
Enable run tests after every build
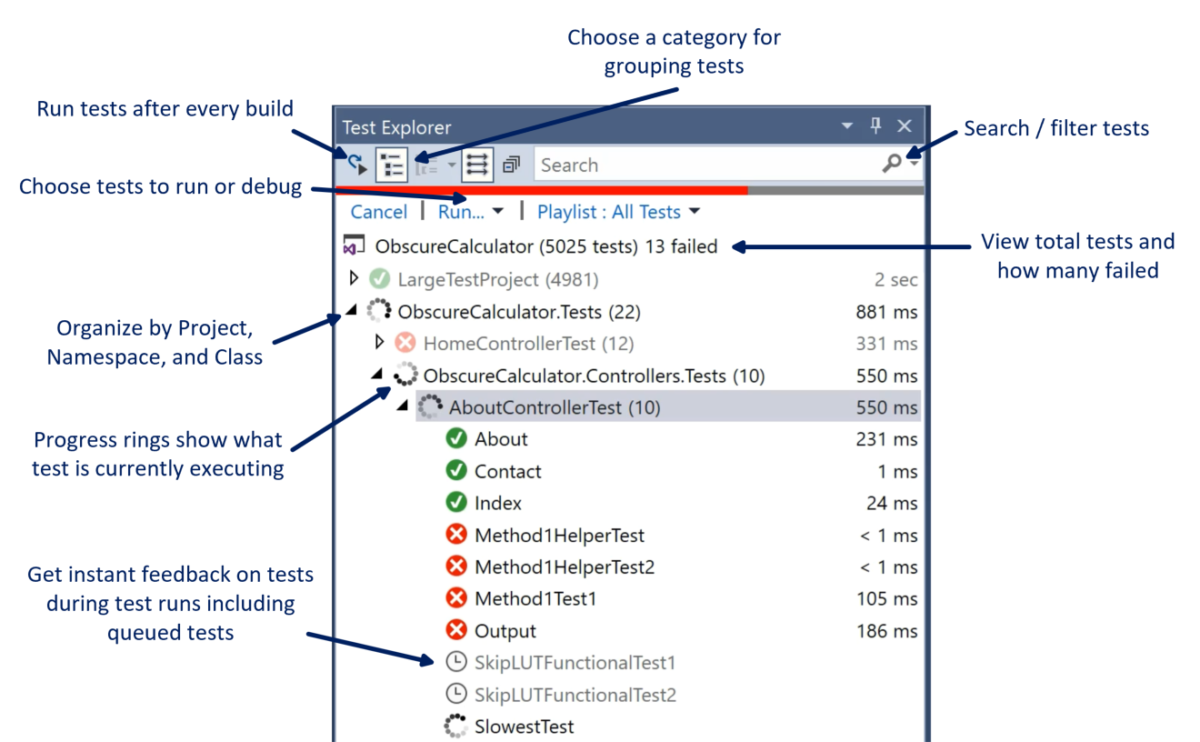(x=357, y=164)
